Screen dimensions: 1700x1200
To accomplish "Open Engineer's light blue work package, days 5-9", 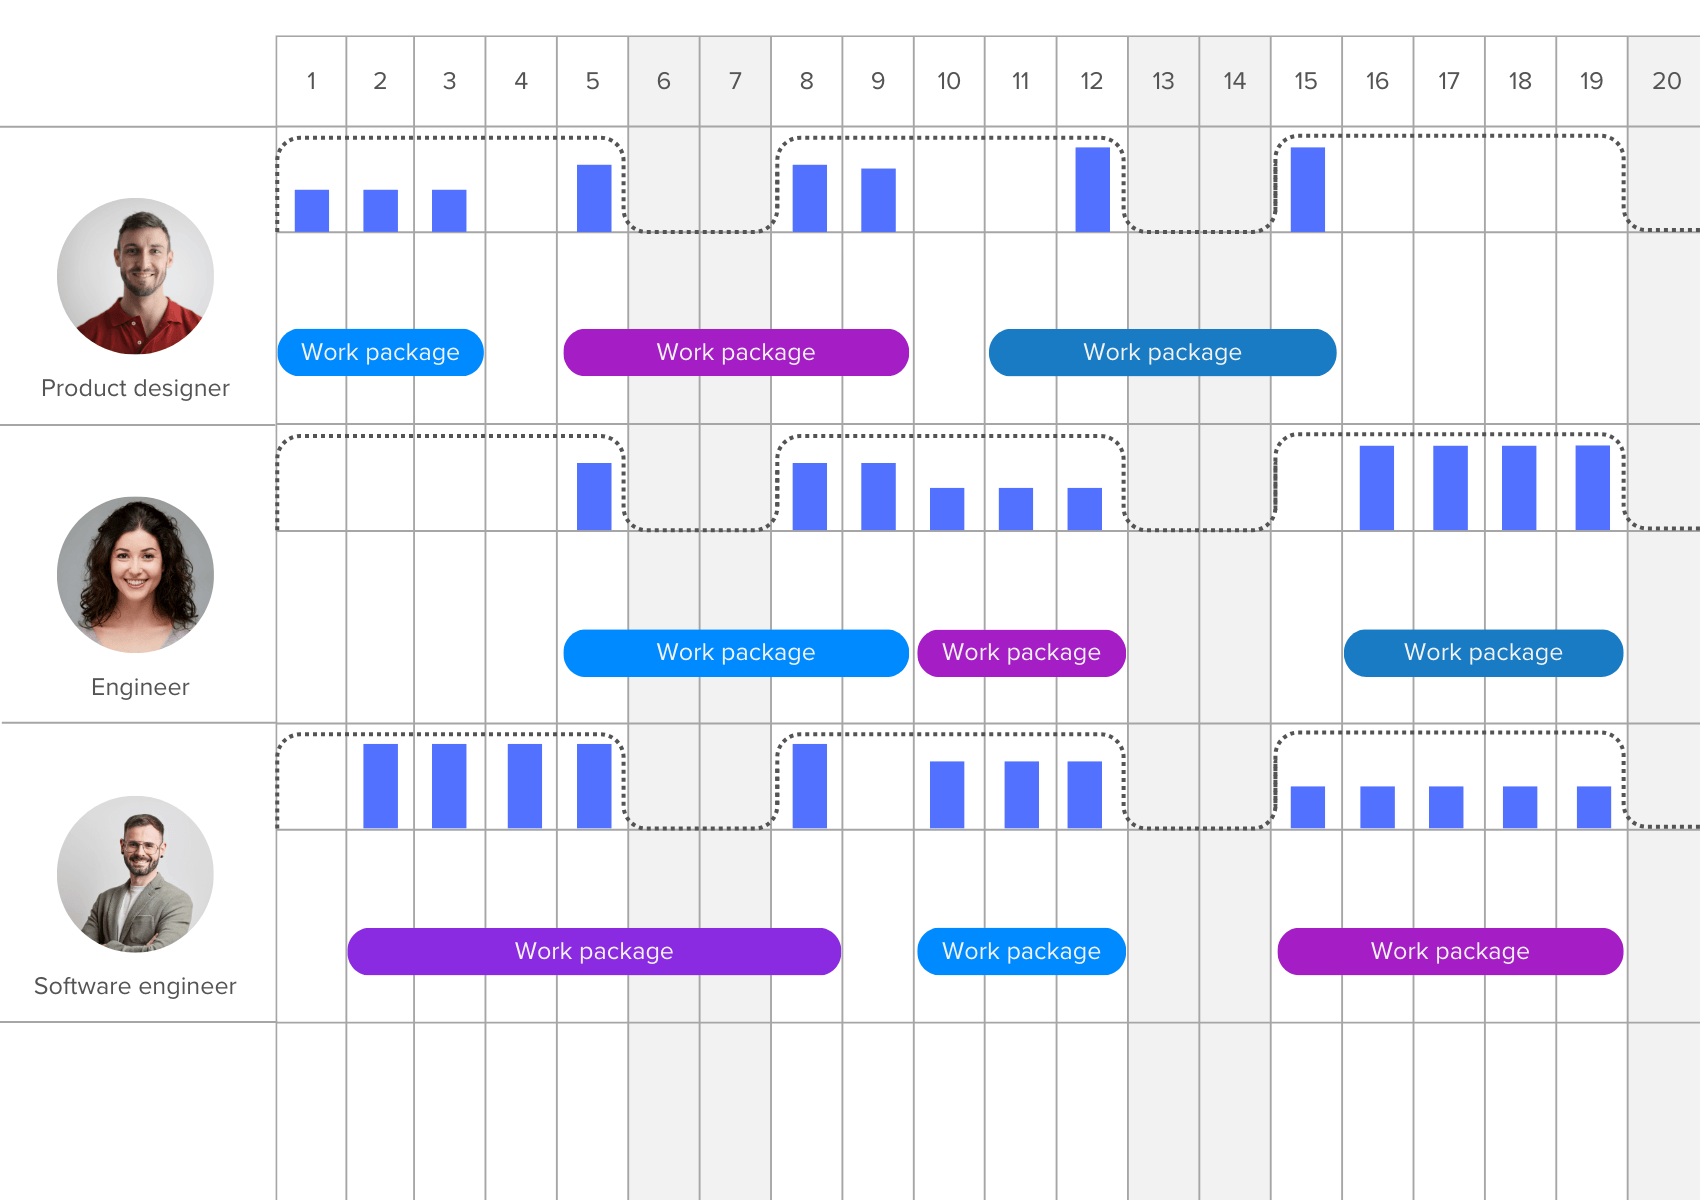I will 736,653.
